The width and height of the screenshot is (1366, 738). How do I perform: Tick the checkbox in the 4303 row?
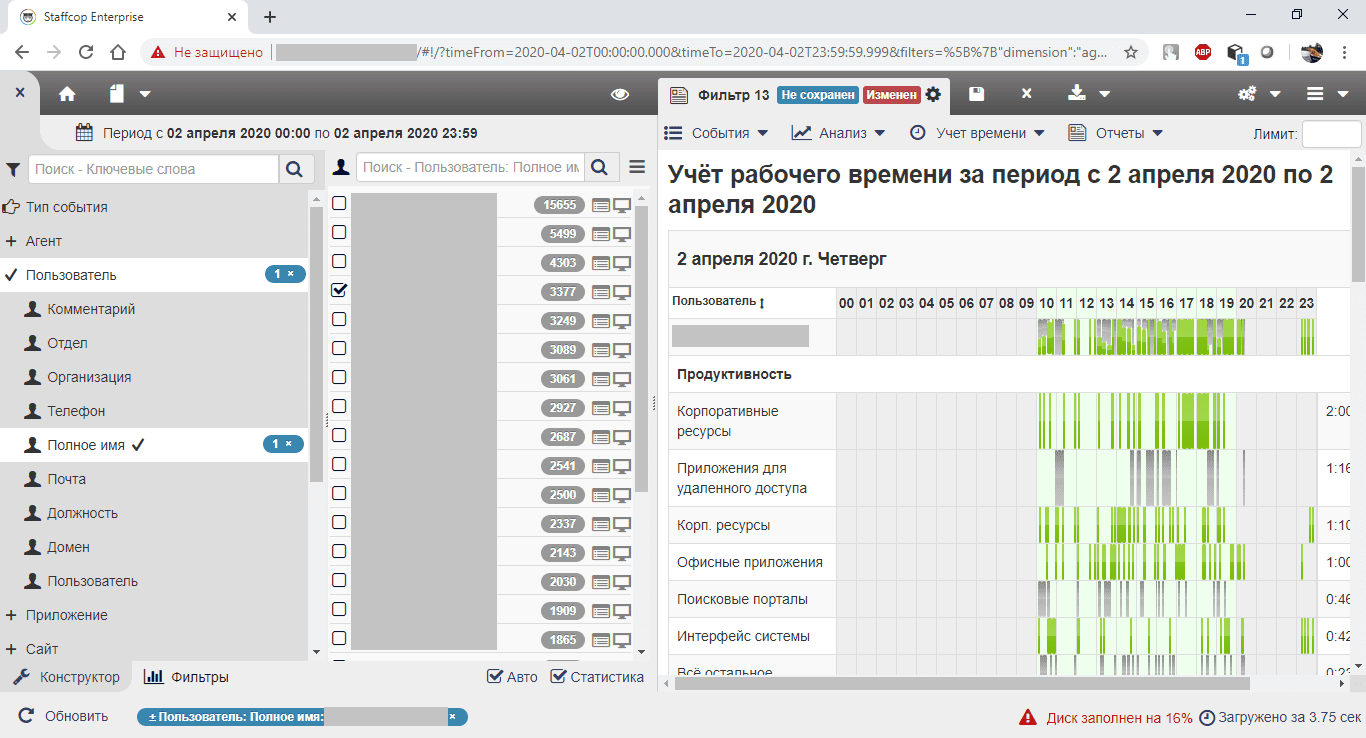tap(339, 261)
